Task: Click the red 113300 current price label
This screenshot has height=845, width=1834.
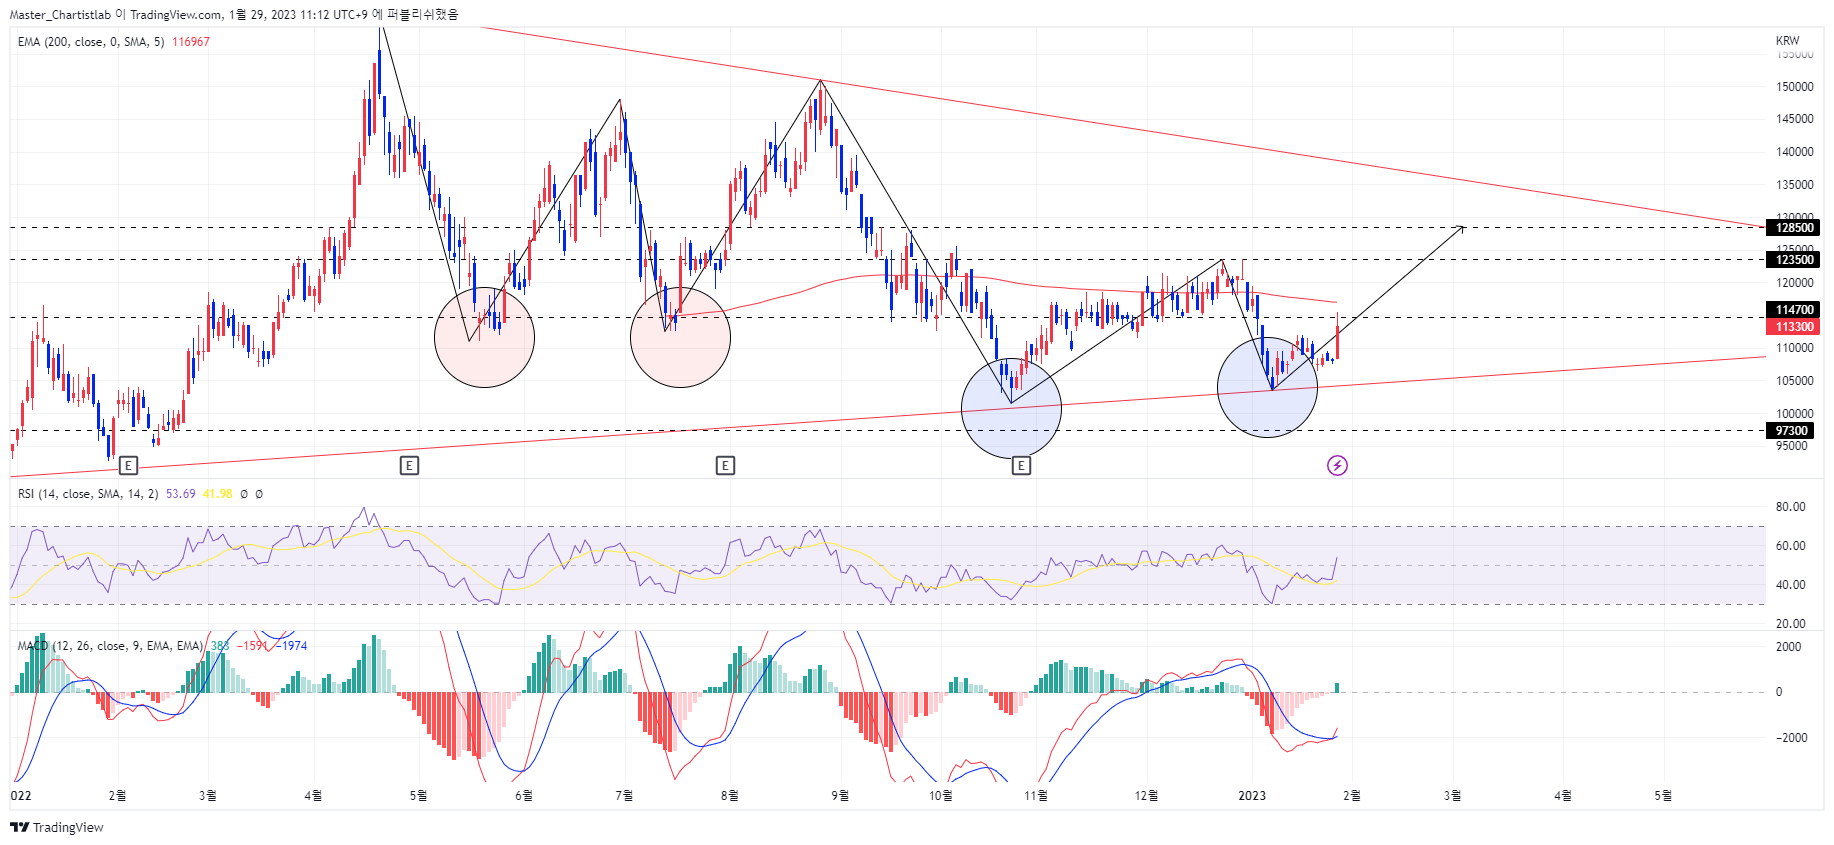Action: [1794, 327]
